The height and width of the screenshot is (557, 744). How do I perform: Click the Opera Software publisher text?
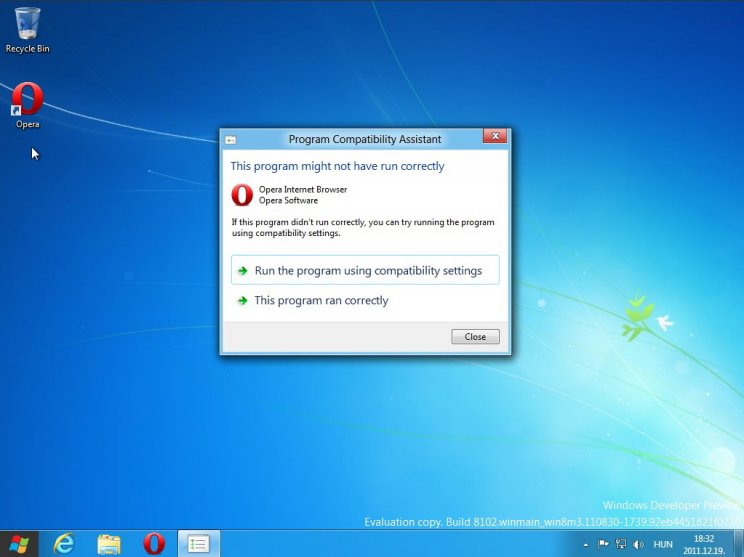click(x=288, y=200)
